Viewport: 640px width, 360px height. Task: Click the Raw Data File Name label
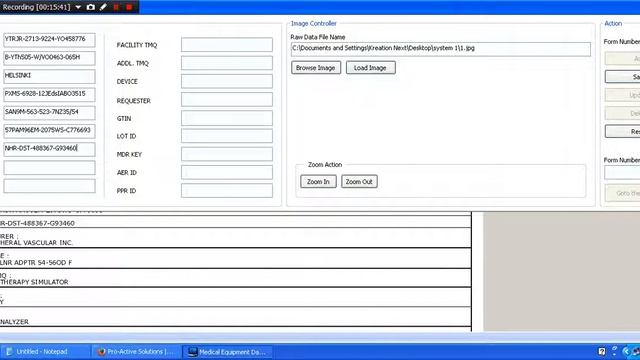click(x=318, y=37)
